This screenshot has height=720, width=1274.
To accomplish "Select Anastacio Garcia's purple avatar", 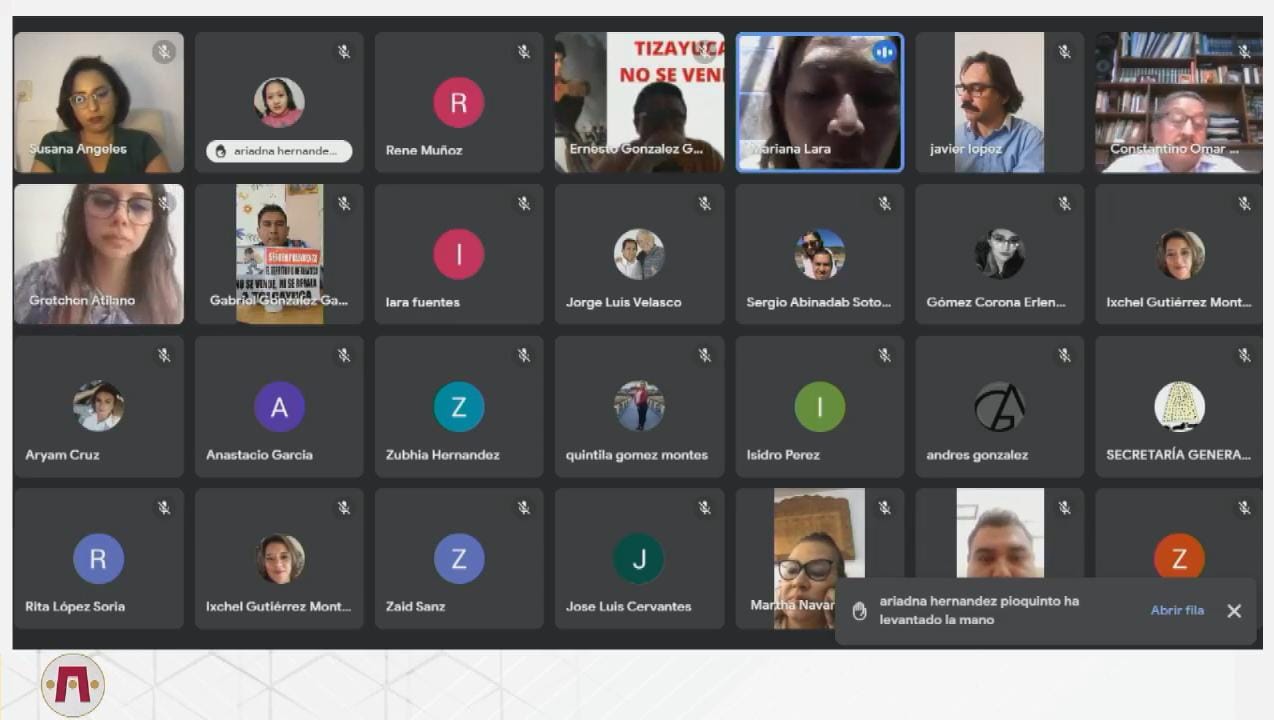I will coord(279,407).
